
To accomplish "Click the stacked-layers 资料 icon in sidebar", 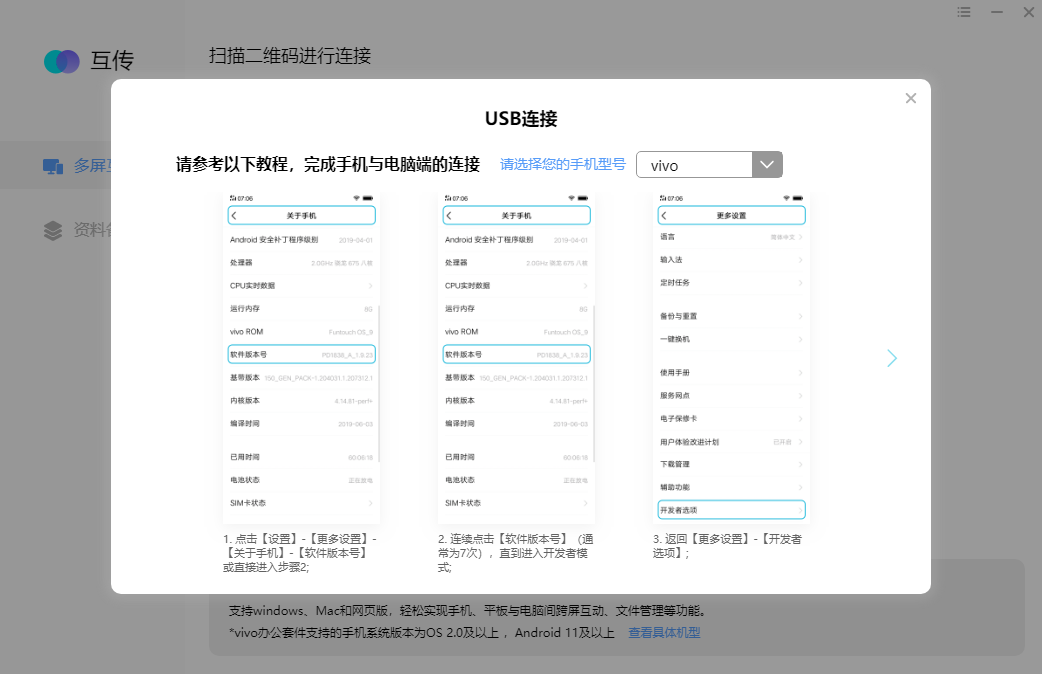I will point(51,229).
